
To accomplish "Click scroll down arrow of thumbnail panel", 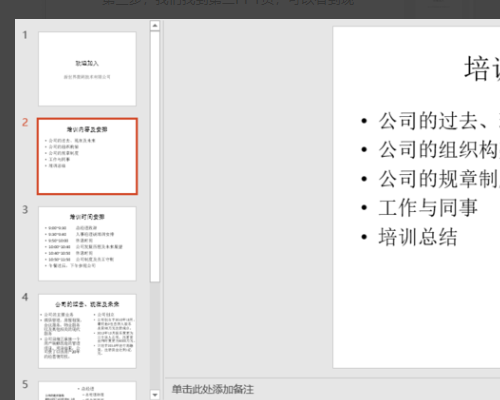I will (155, 394).
